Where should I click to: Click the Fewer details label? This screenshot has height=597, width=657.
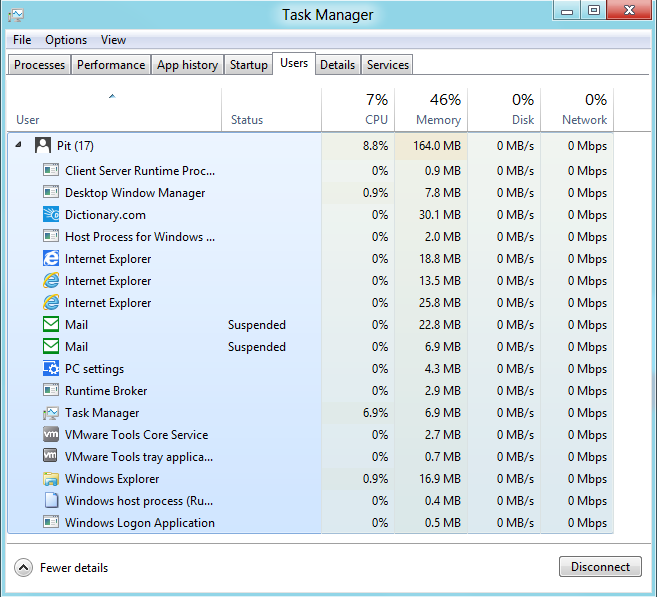click(x=74, y=568)
